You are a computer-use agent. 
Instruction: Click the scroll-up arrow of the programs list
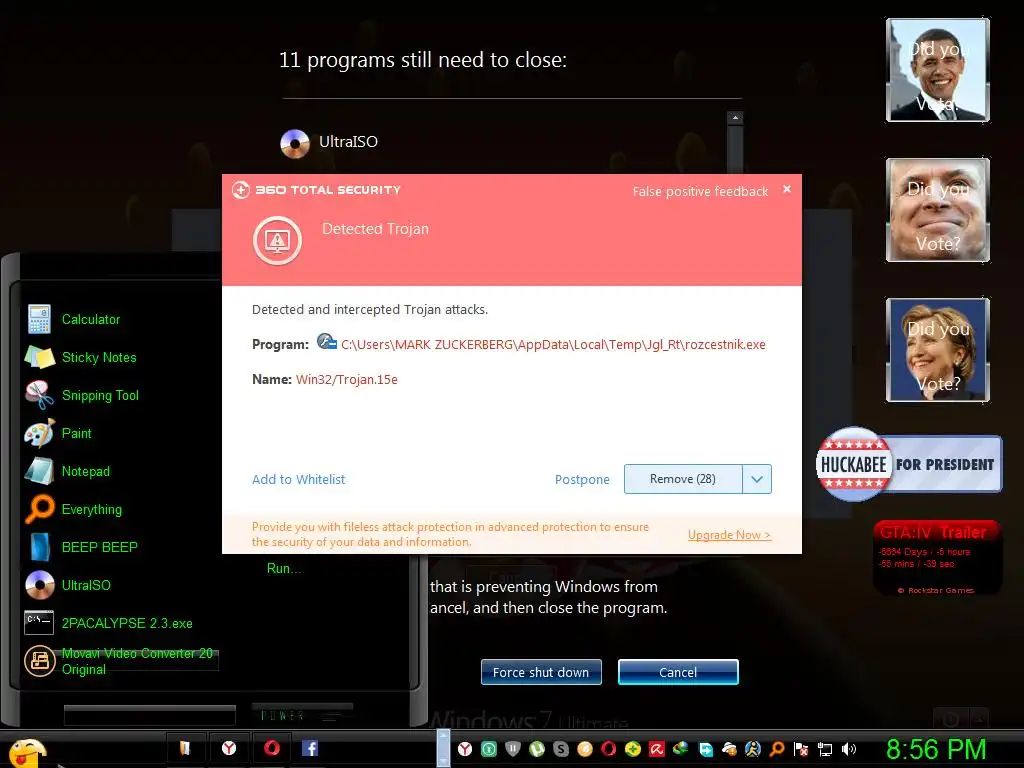(x=735, y=118)
